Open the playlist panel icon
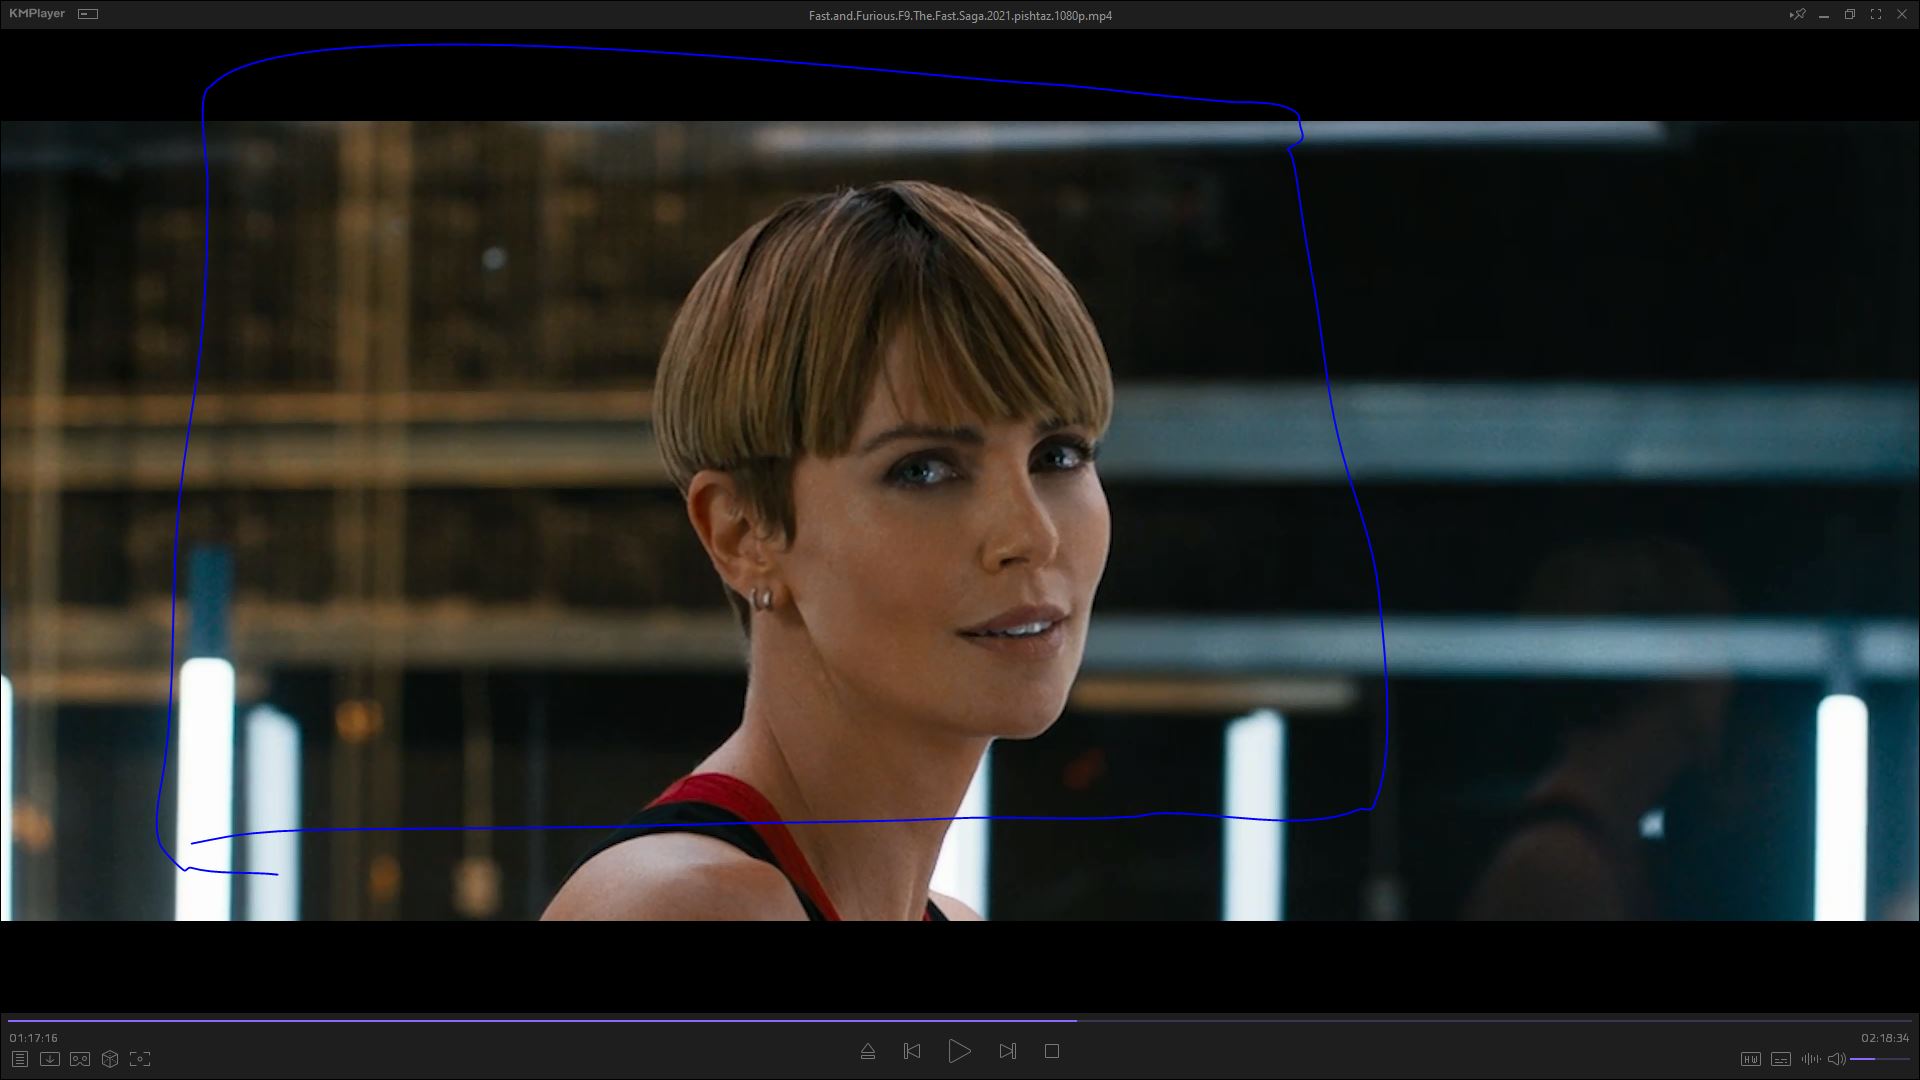 (x=19, y=1059)
